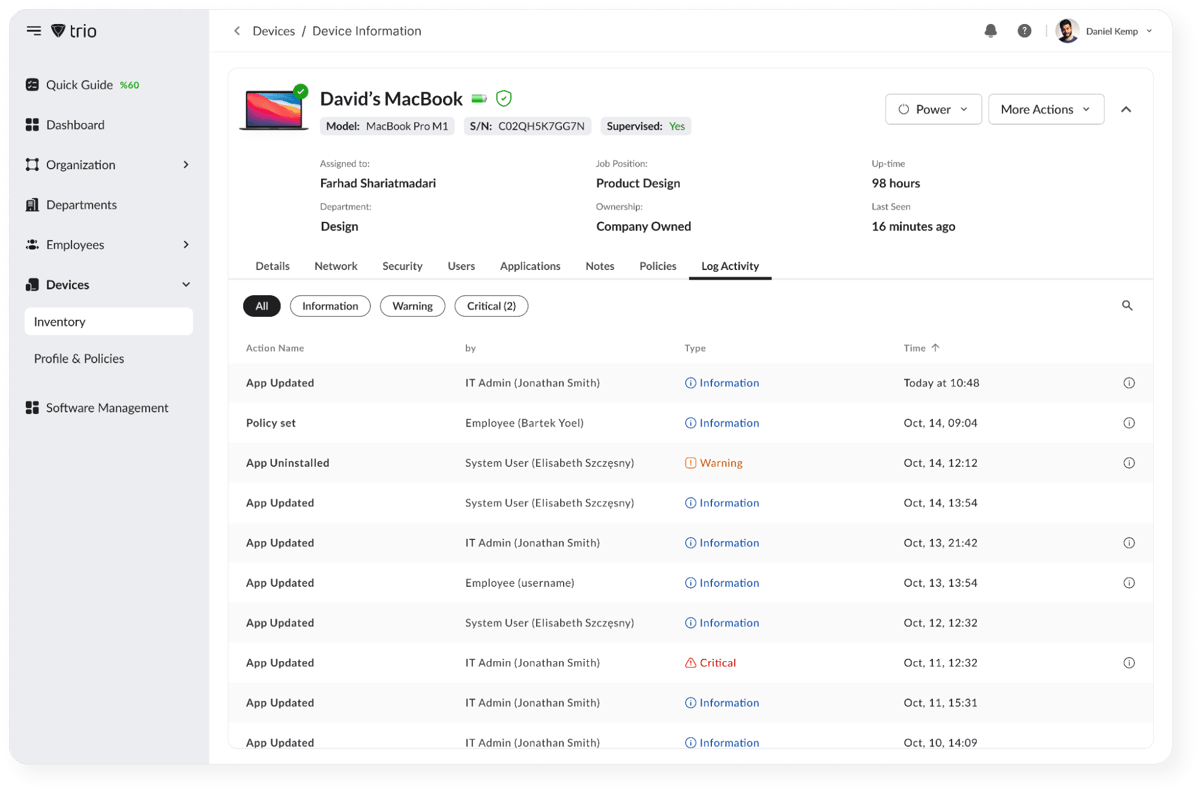Open the Power dropdown

click(x=933, y=109)
